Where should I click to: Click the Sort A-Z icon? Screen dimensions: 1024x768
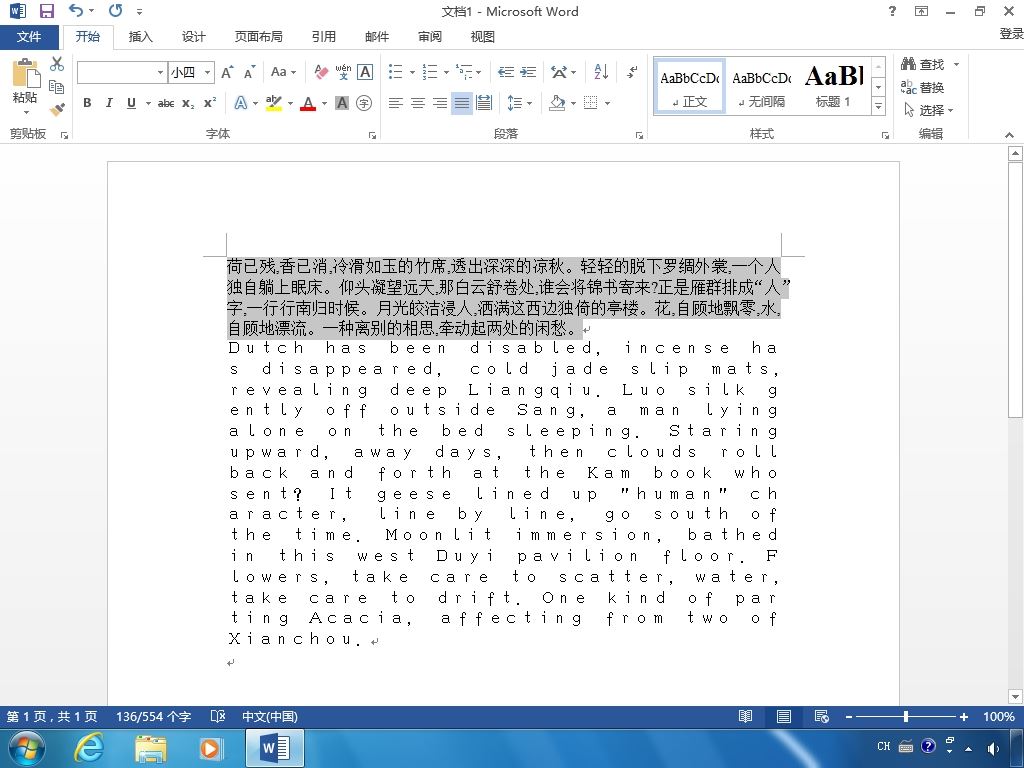point(601,72)
